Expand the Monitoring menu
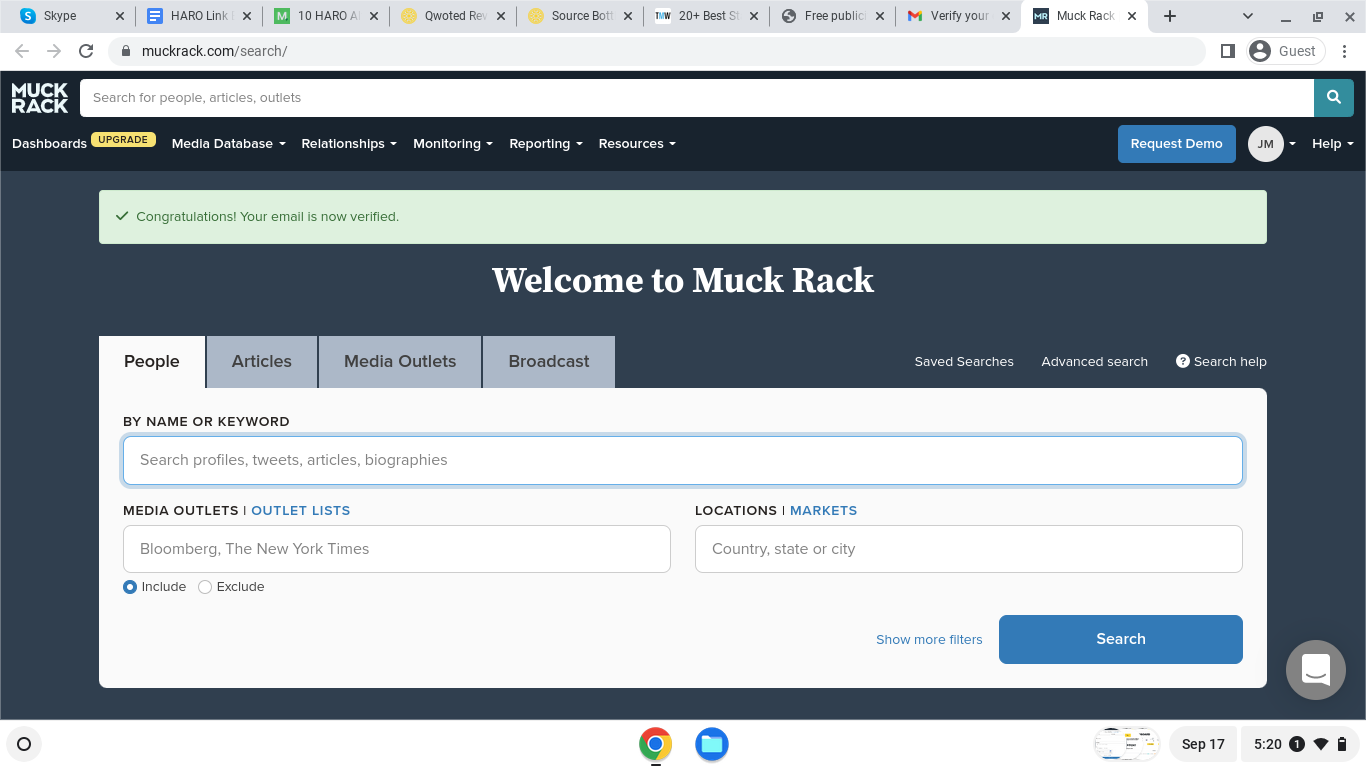 coord(453,144)
